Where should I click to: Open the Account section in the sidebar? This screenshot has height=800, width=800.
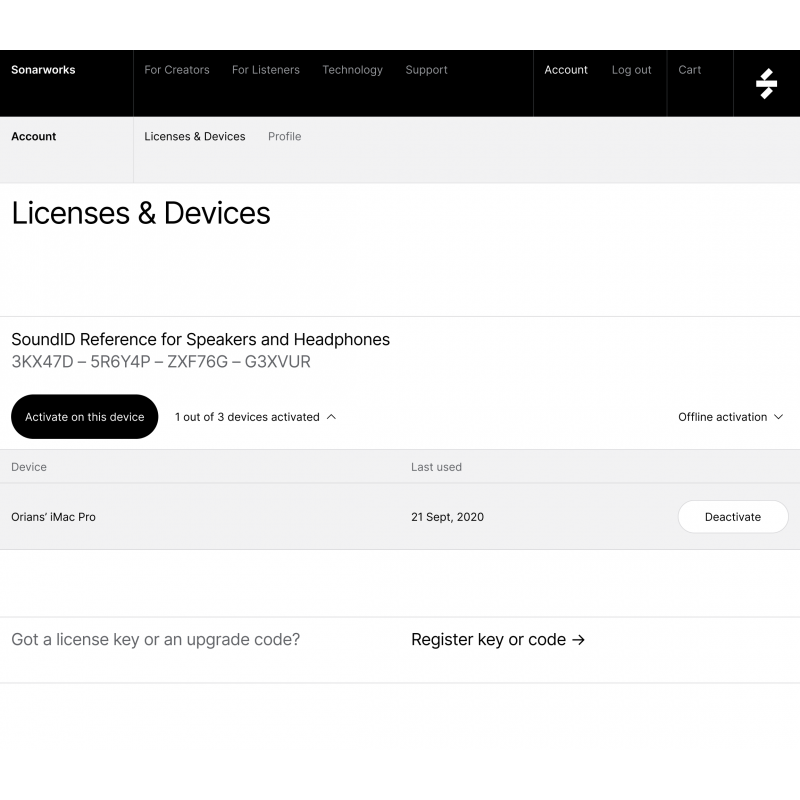(33, 136)
